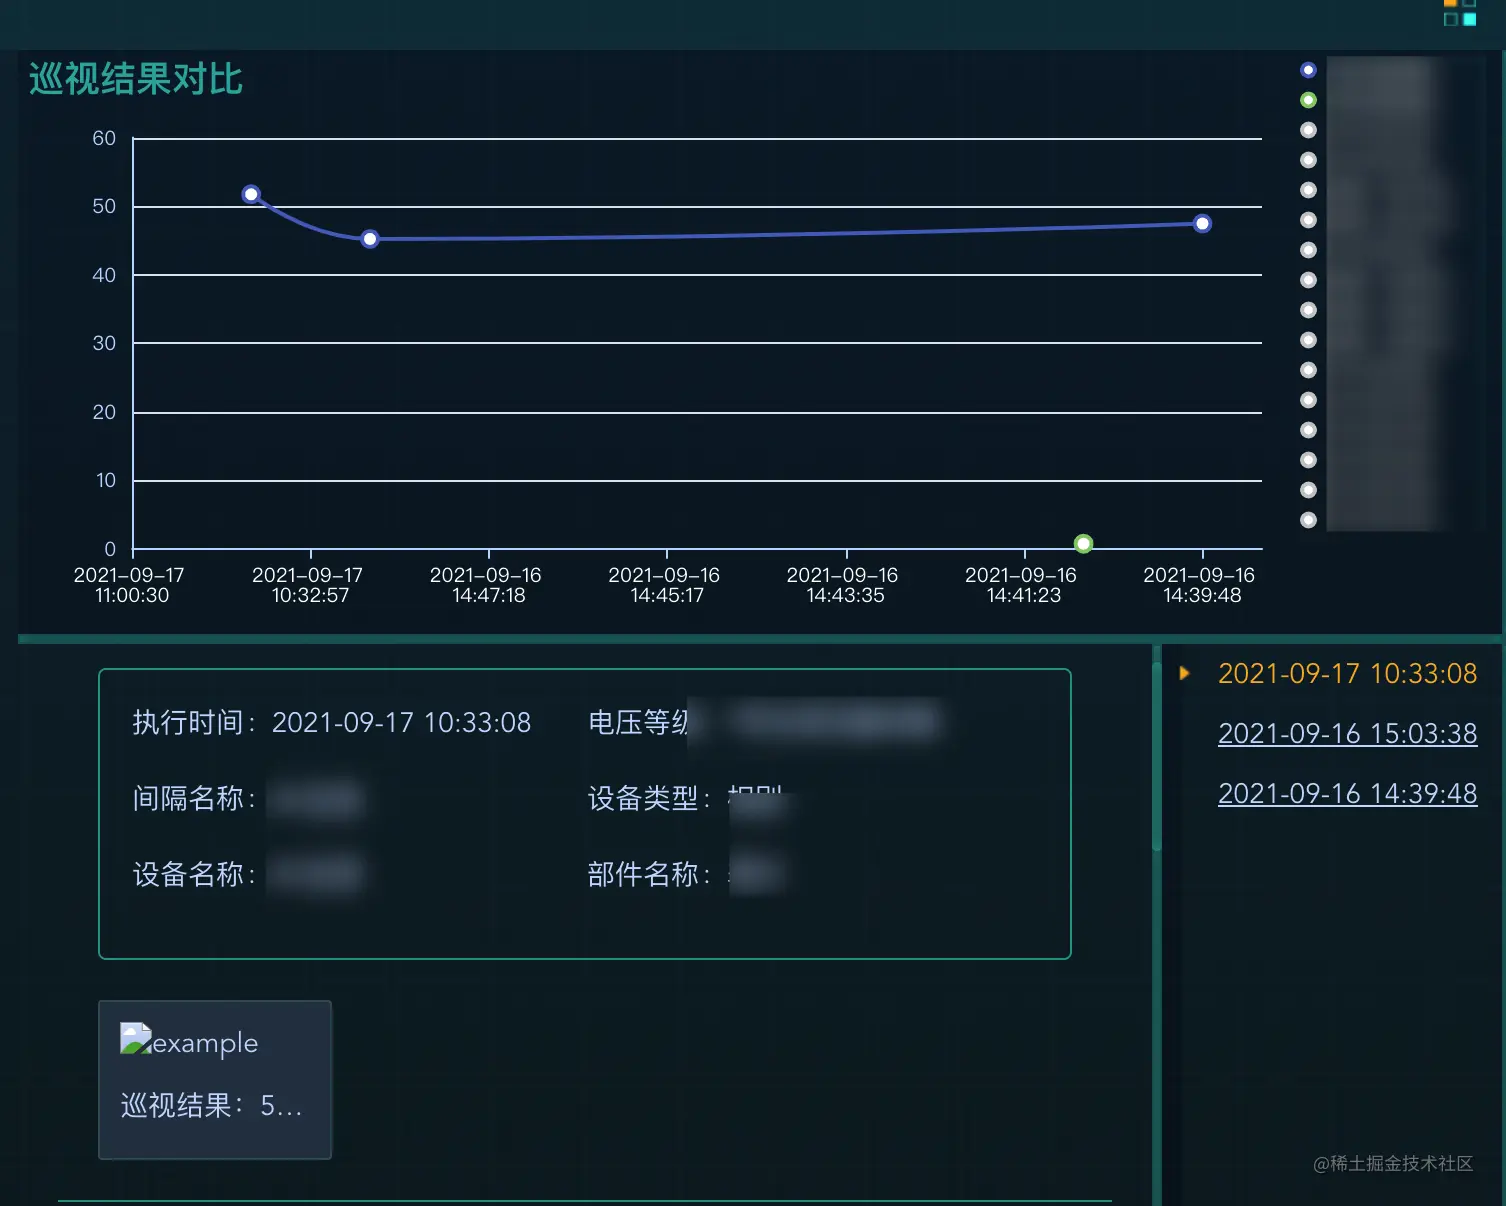This screenshot has height=1206, width=1506.
Task: Select the blue data point at 2021-09-16 14:39:48
Action: coord(1203,224)
